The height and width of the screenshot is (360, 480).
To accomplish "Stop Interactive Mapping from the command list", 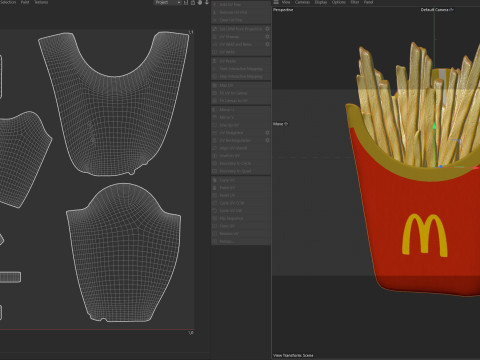I will point(241,76).
